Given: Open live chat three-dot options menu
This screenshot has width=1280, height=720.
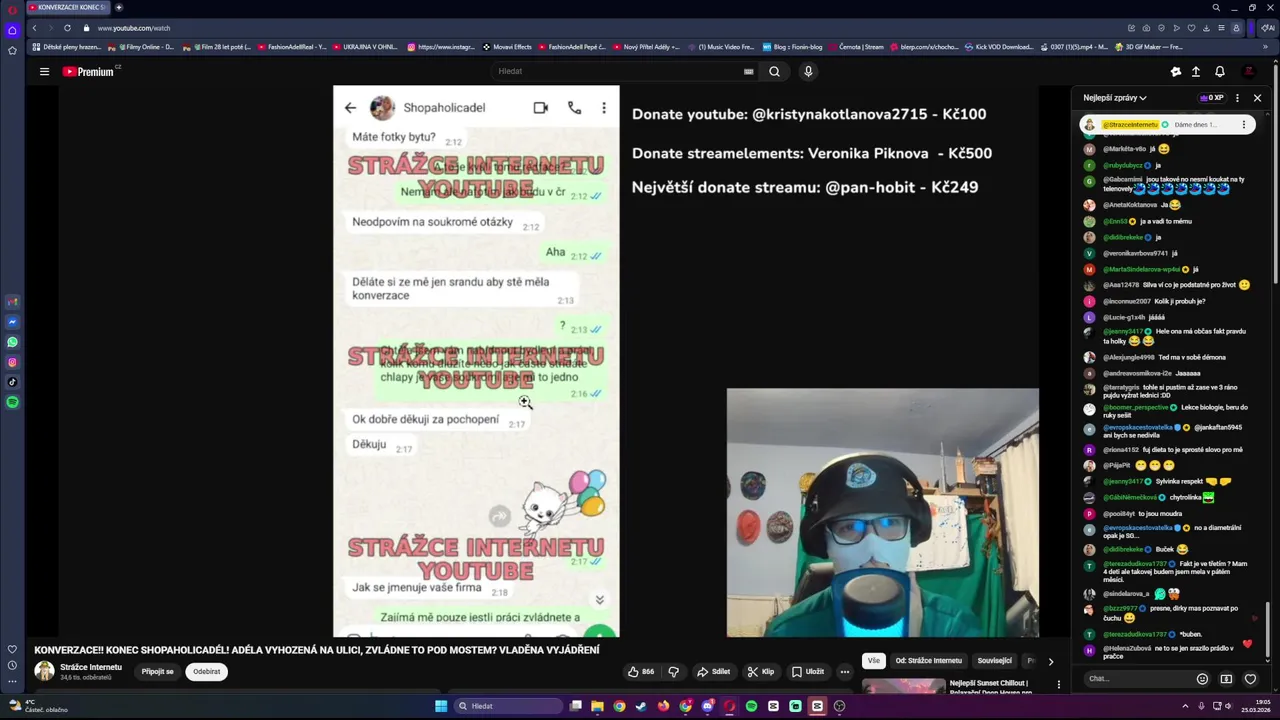Looking at the screenshot, I should pos(1237,98).
